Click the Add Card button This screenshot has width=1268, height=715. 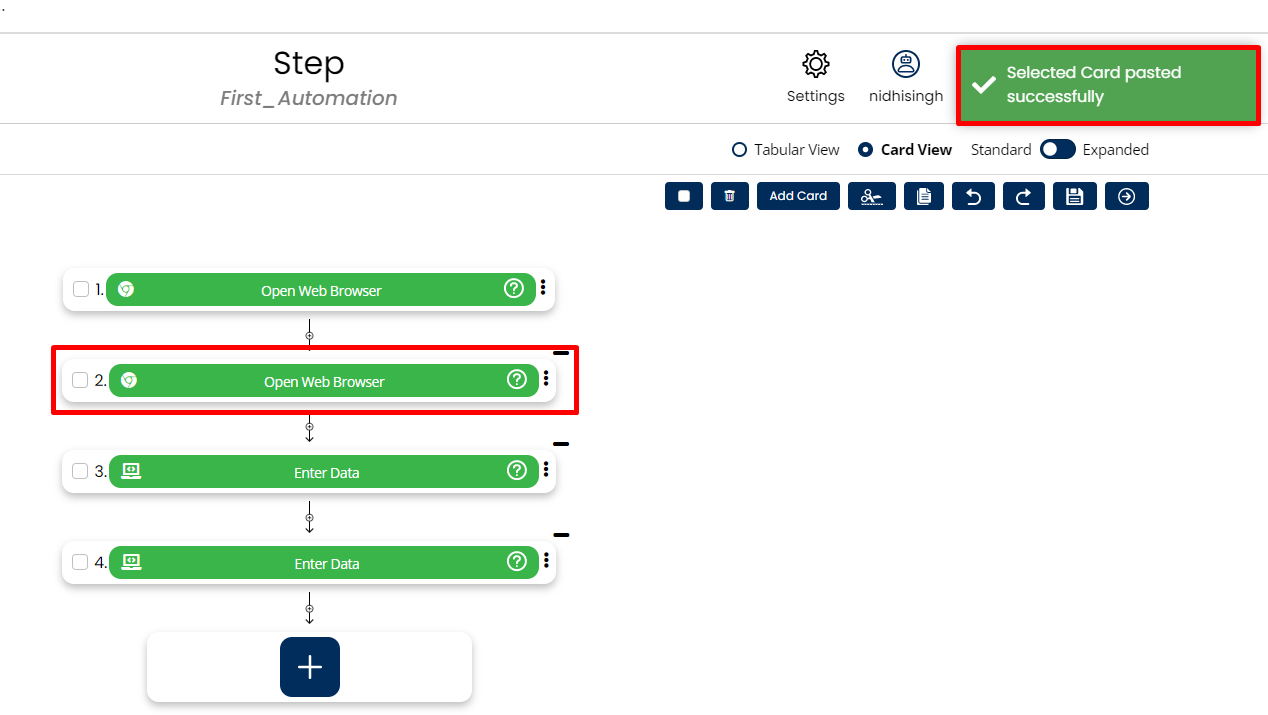(798, 196)
